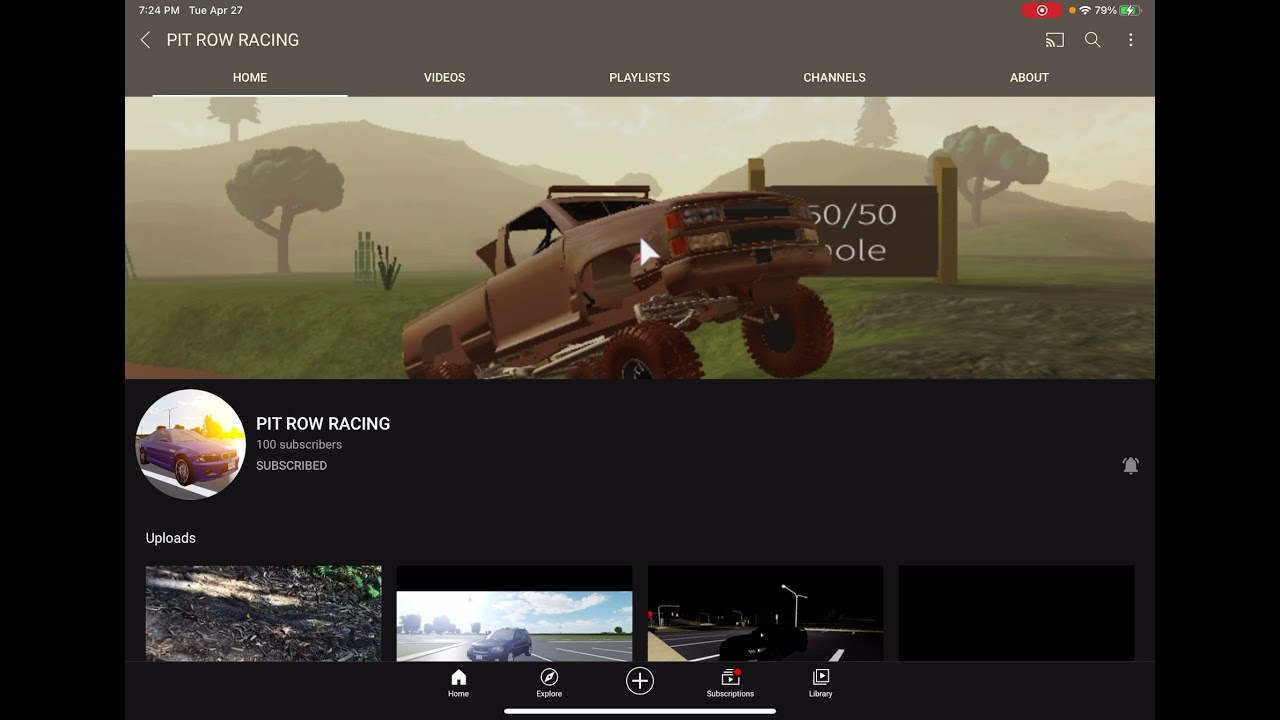Open the Explore compass icon

click(x=549, y=683)
